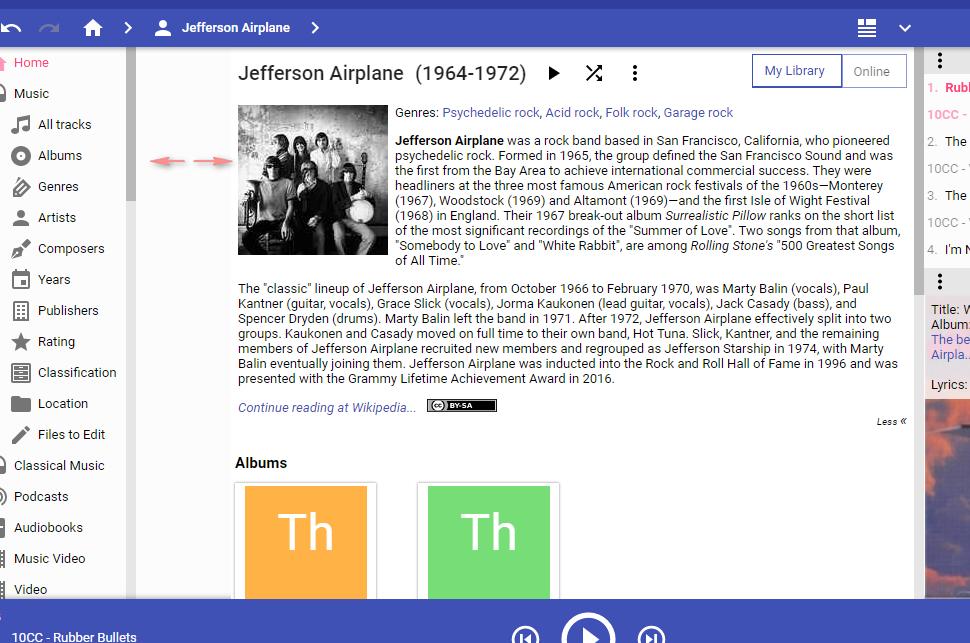
Task: Open the Psychedelic rock genre link
Action: click(x=490, y=113)
